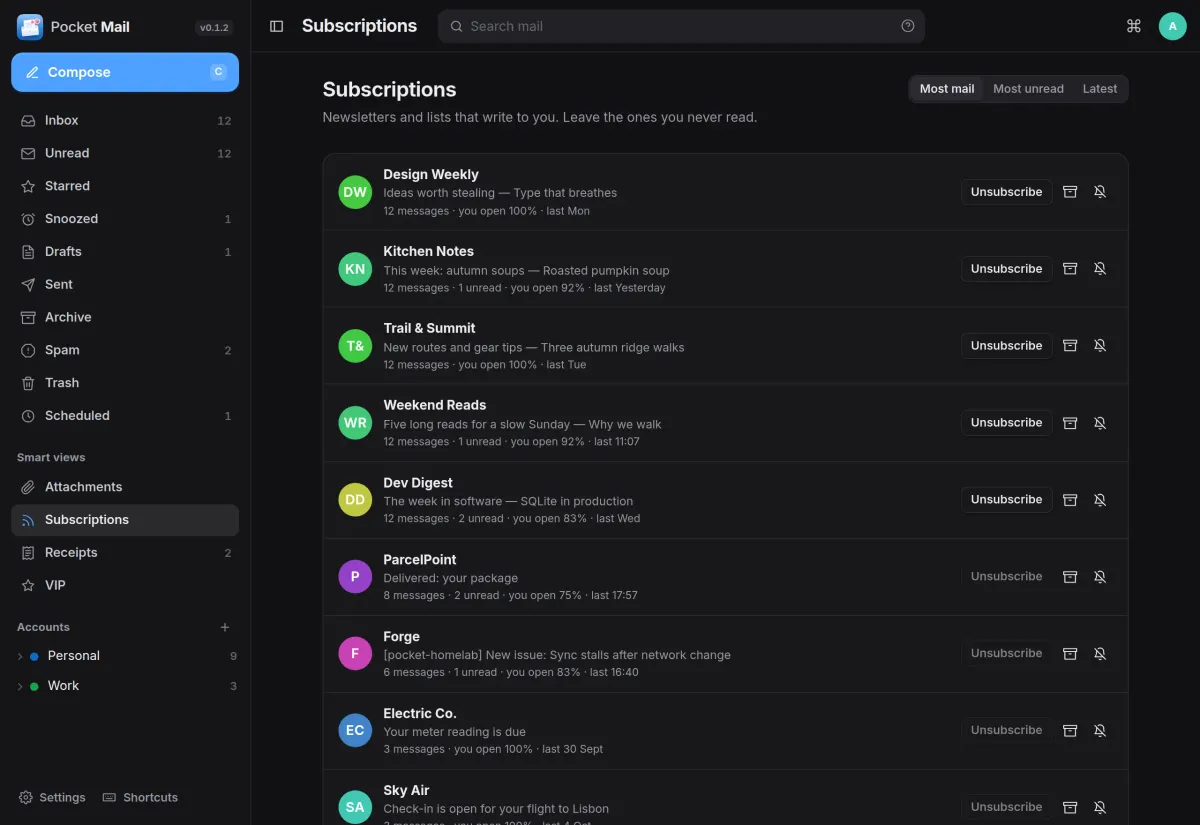This screenshot has height=825, width=1200.
Task: Open the Trash folder
Action: [x=125, y=383]
